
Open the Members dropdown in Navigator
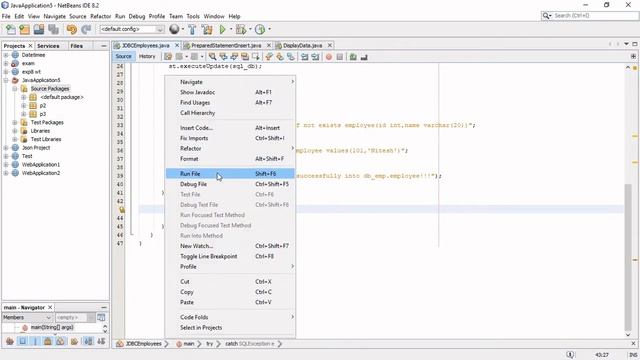tap(27, 317)
